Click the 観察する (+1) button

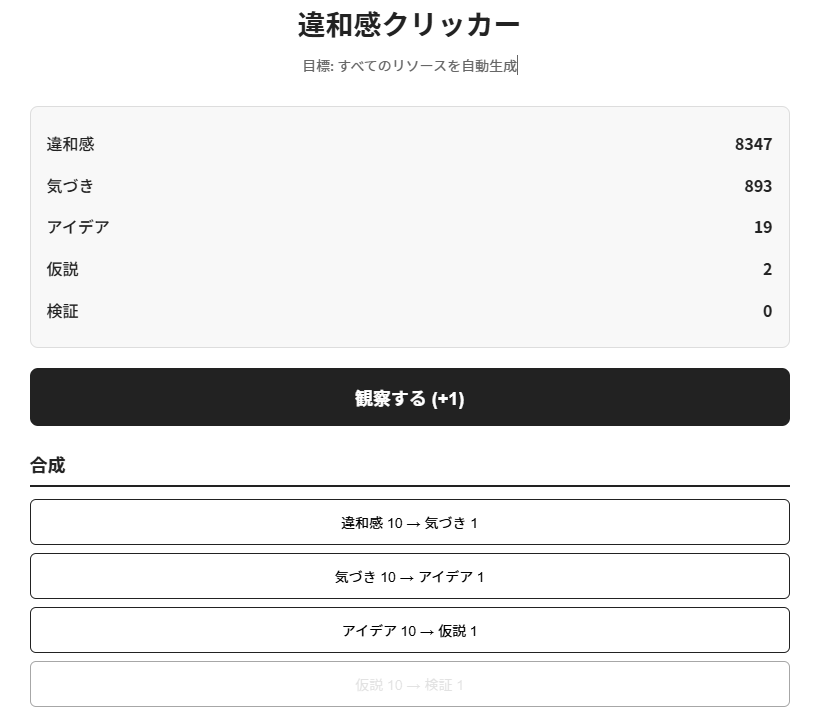tap(409, 398)
